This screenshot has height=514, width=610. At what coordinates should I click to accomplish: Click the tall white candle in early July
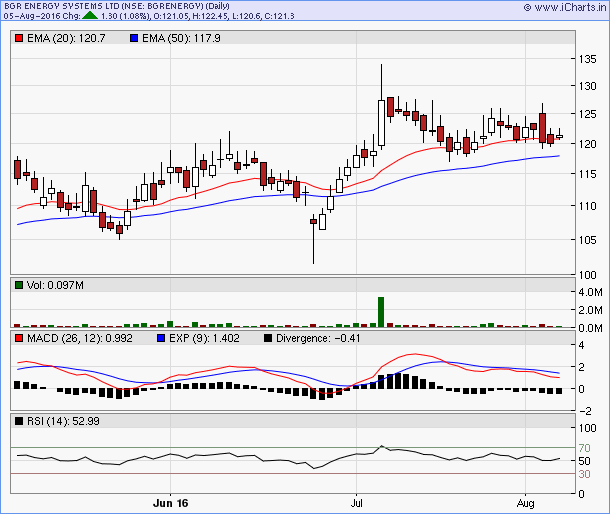pyautogui.click(x=381, y=123)
